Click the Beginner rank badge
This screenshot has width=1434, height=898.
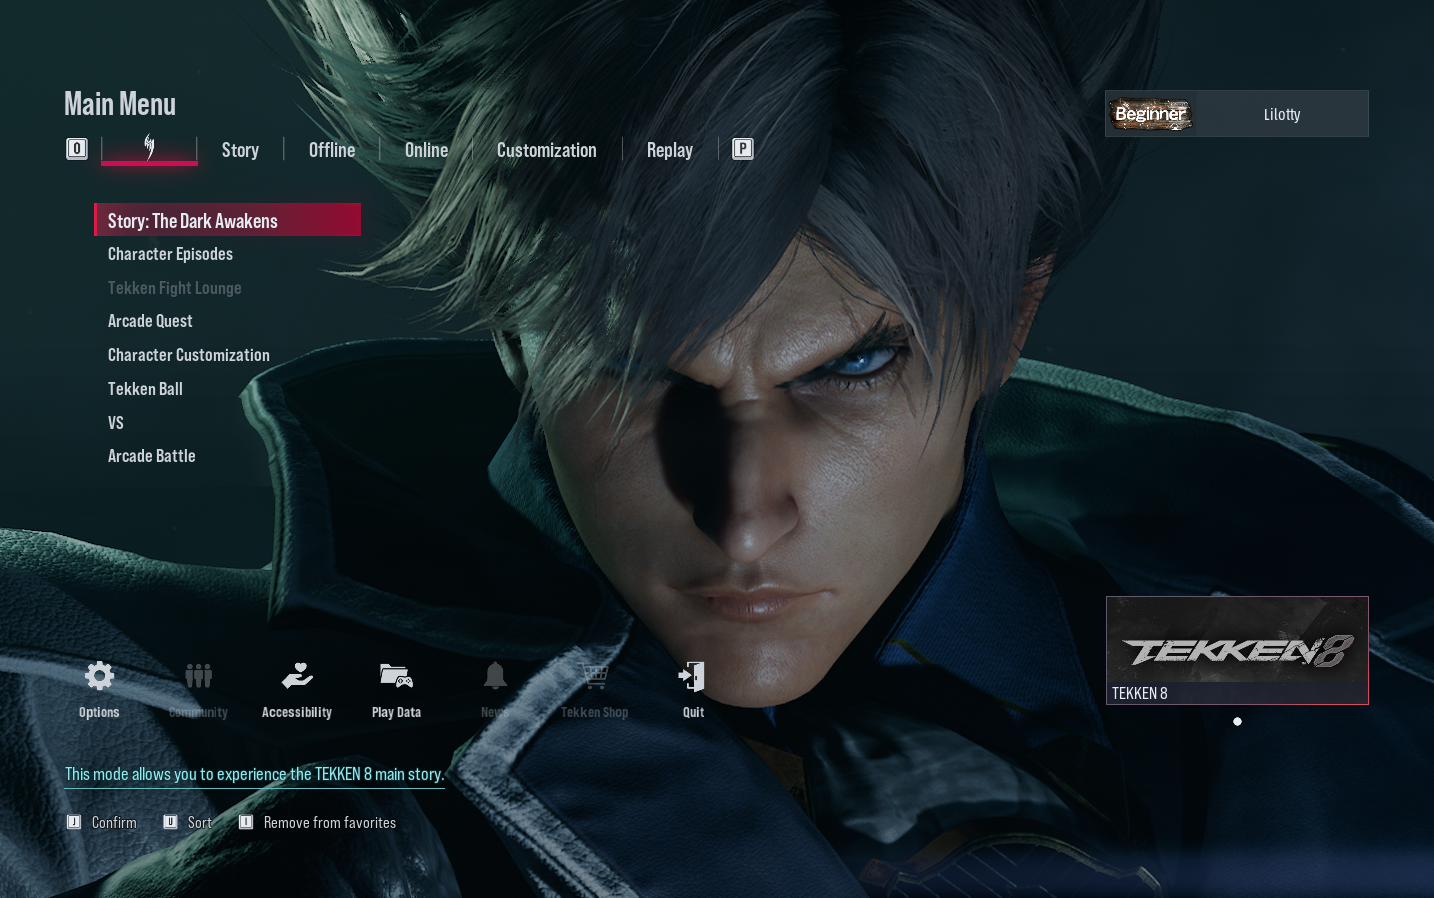tap(1151, 114)
